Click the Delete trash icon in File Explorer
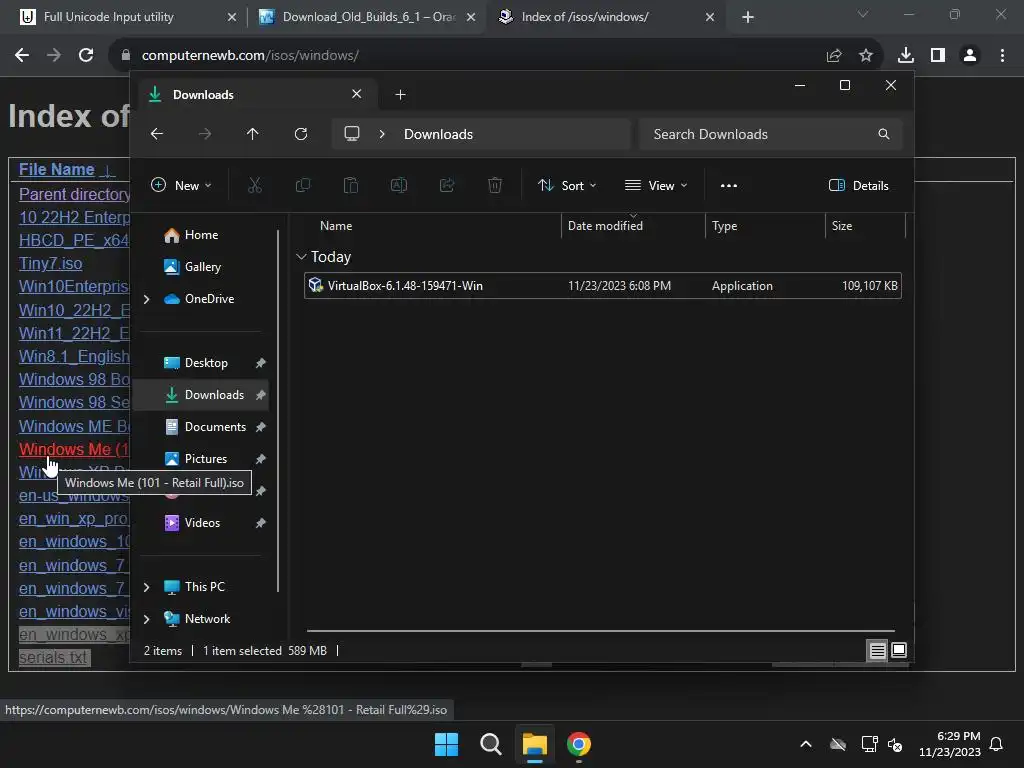This screenshot has width=1024, height=768. (x=495, y=185)
